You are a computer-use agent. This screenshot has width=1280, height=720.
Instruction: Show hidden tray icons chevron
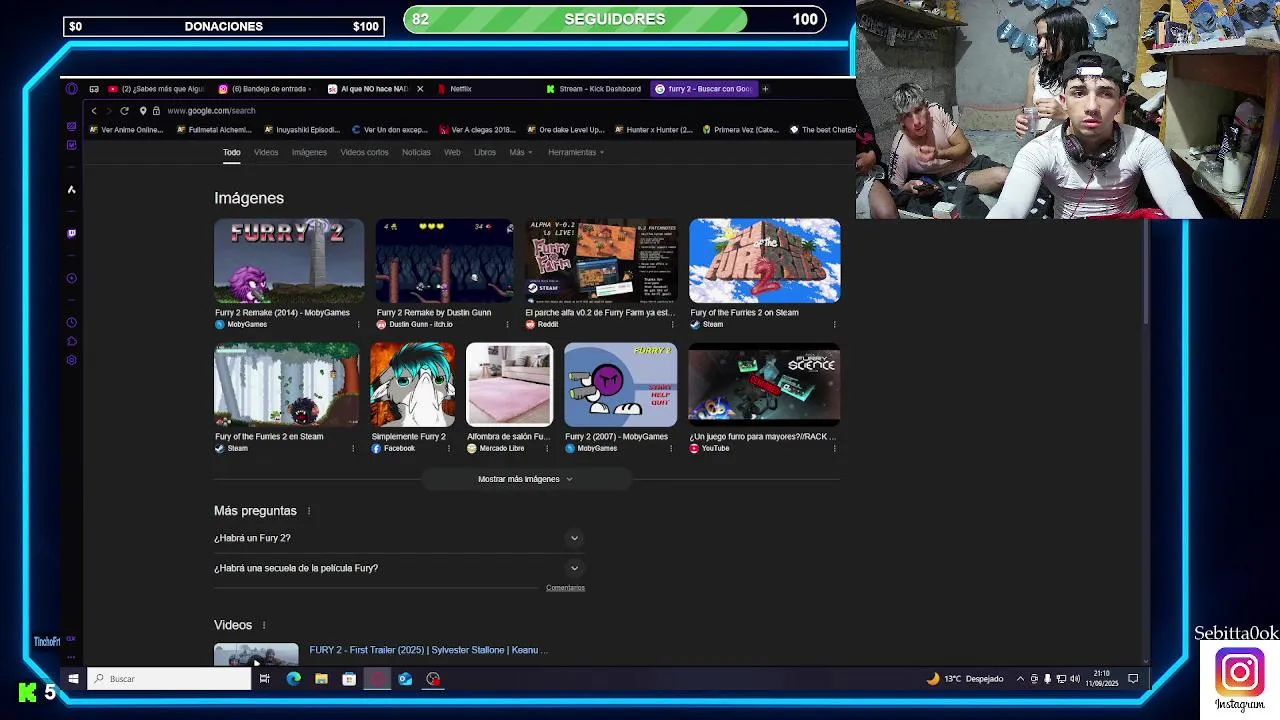pyautogui.click(x=1020, y=679)
